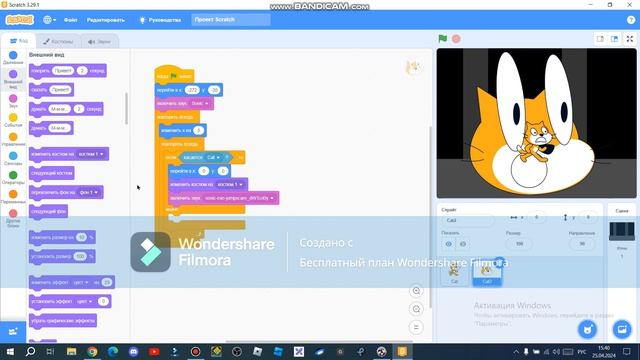Open the Редактировать menu
Screen dimensions: 640x360
[105, 20]
